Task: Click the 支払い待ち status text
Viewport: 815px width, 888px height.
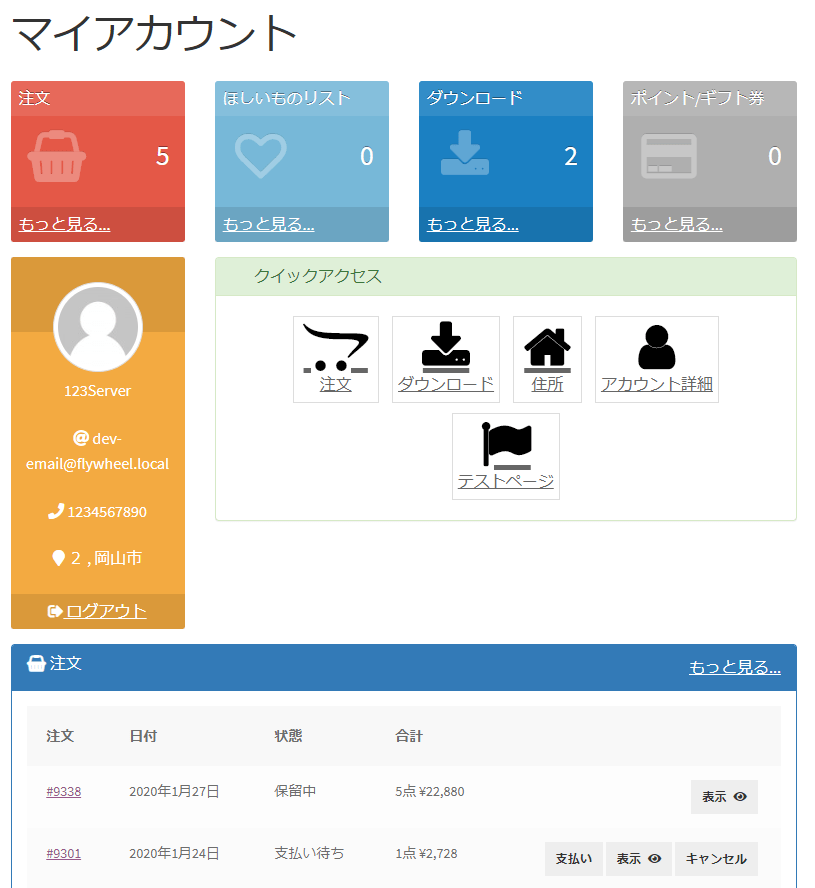Action: [x=309, y=853]
